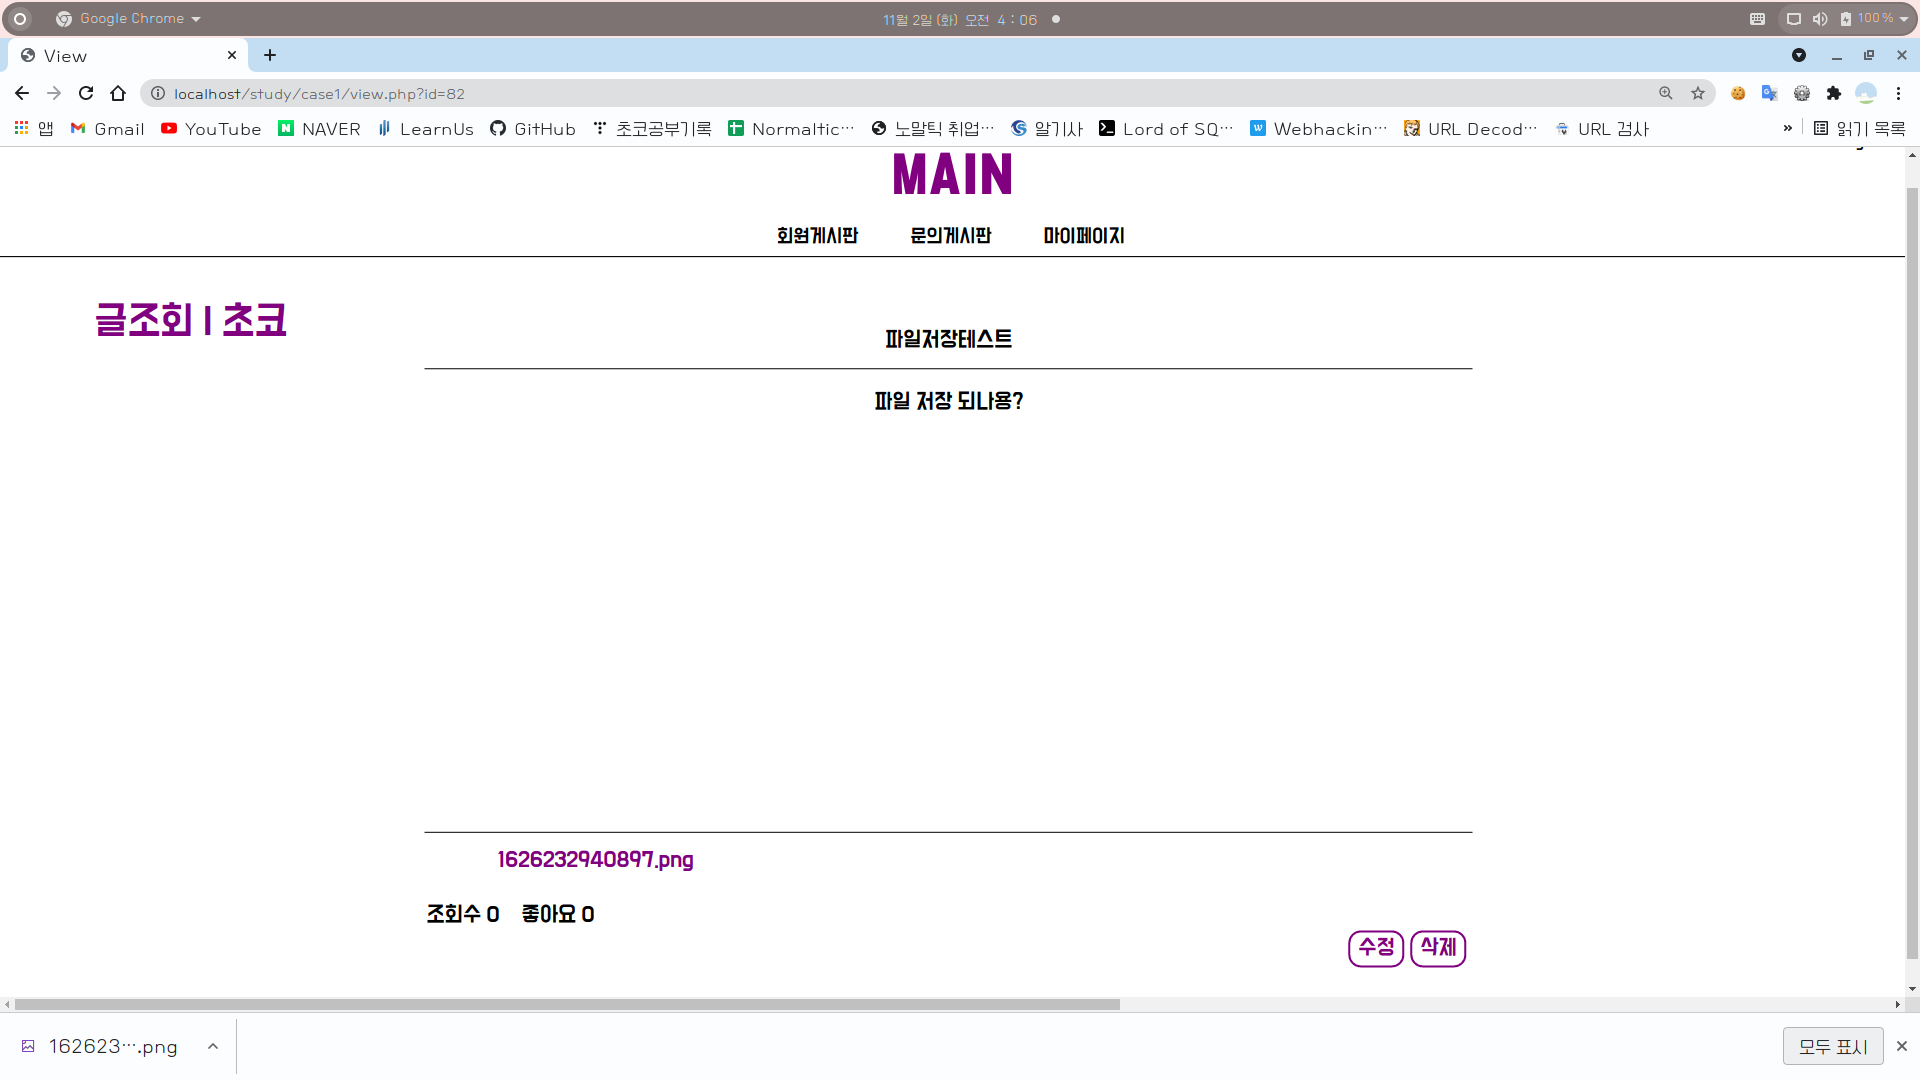This screenshot has height=1080, width=1920.
Task: Go to the 마이페이지 menu item
Action: point(1084,236)
